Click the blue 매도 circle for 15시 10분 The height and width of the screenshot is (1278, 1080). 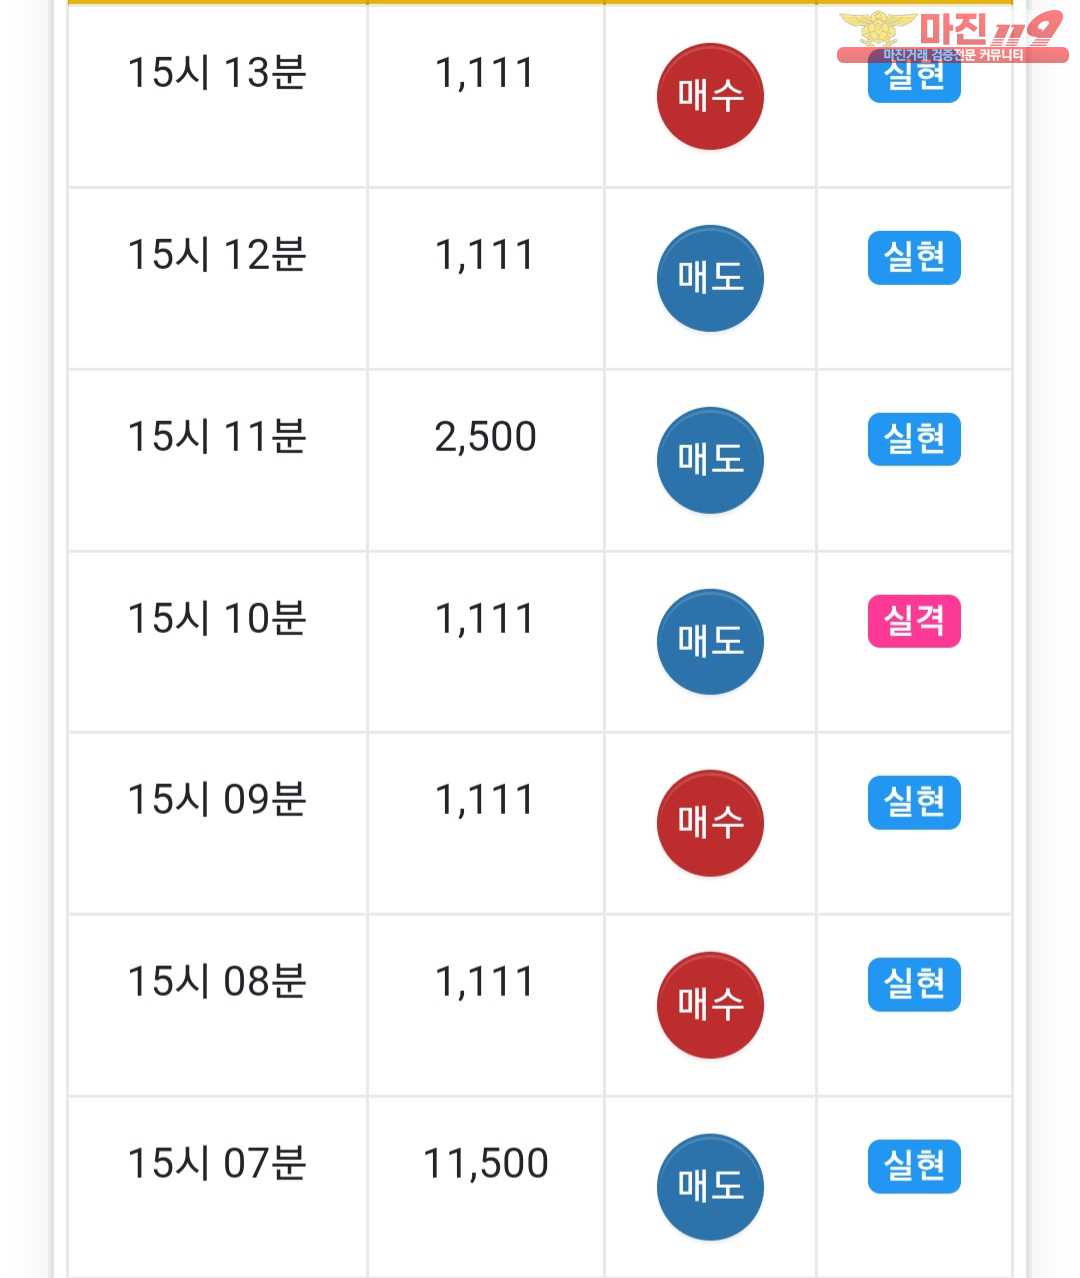710,642
